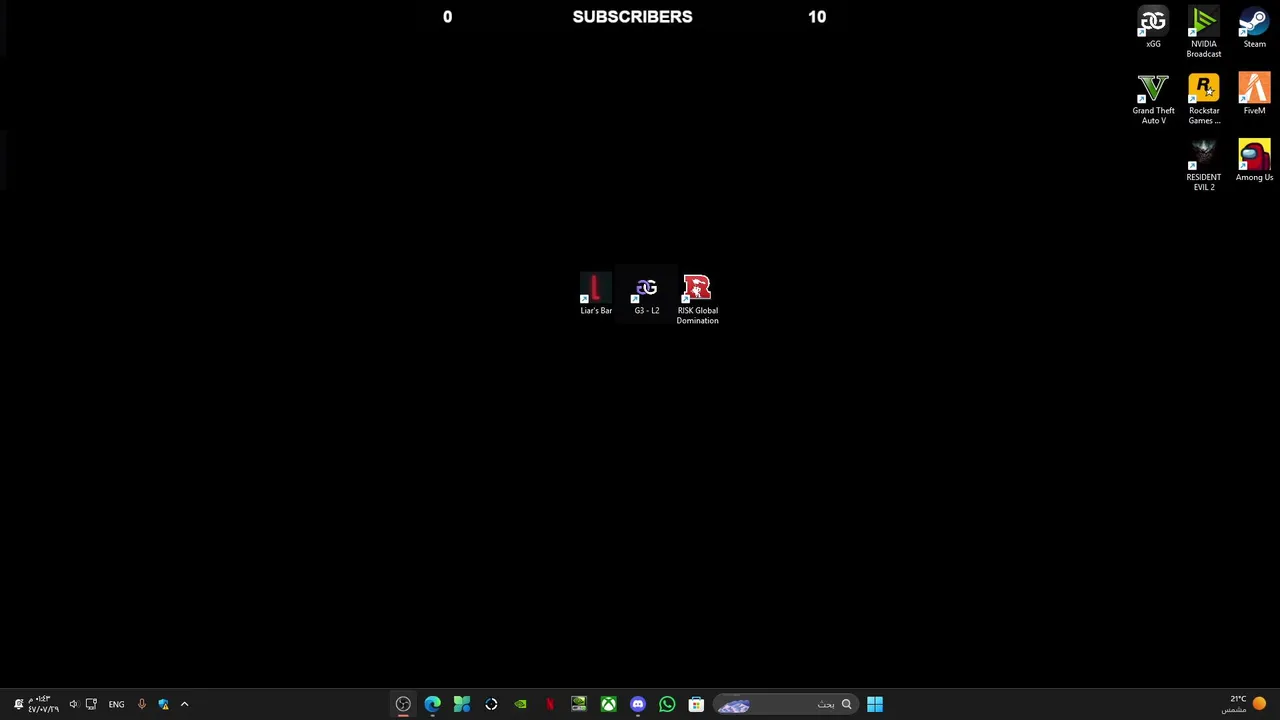This screenshot has height=720, width=1280.
Task: Launch NVIDIA Broadcast from the desktop
Action: (1204, 33)
